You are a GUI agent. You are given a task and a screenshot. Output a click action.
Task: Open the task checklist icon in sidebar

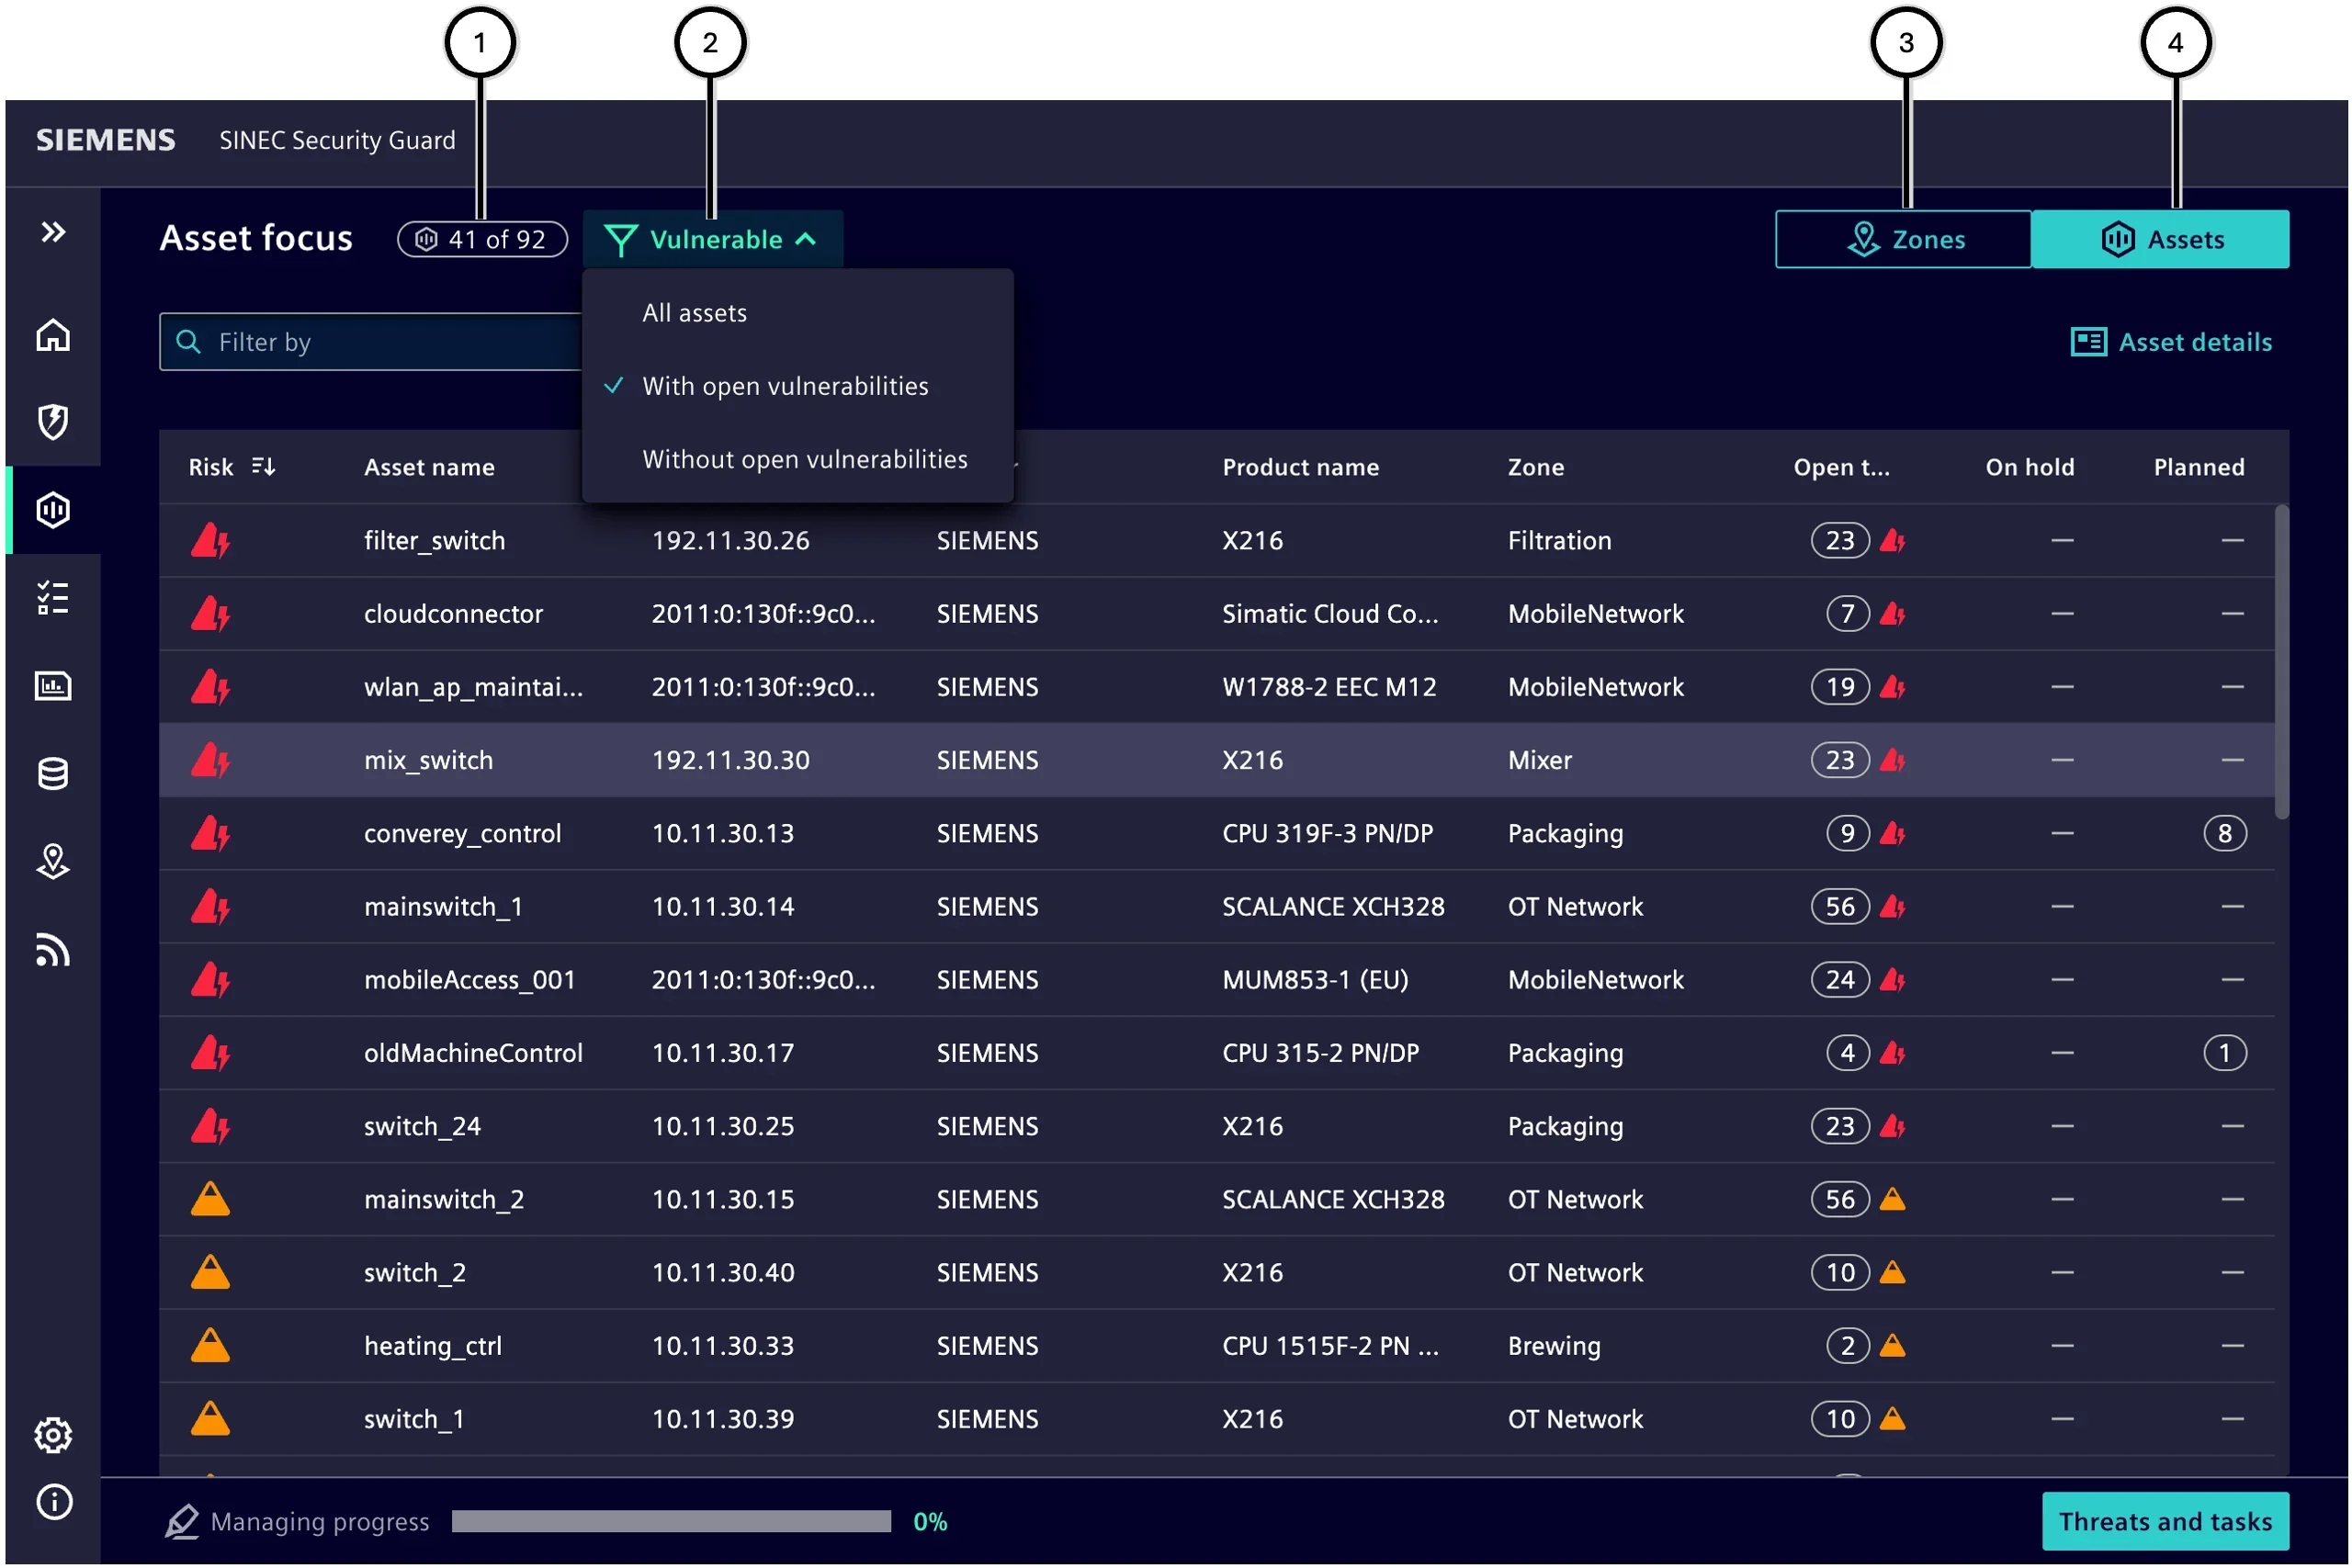[x=53, y=598]
